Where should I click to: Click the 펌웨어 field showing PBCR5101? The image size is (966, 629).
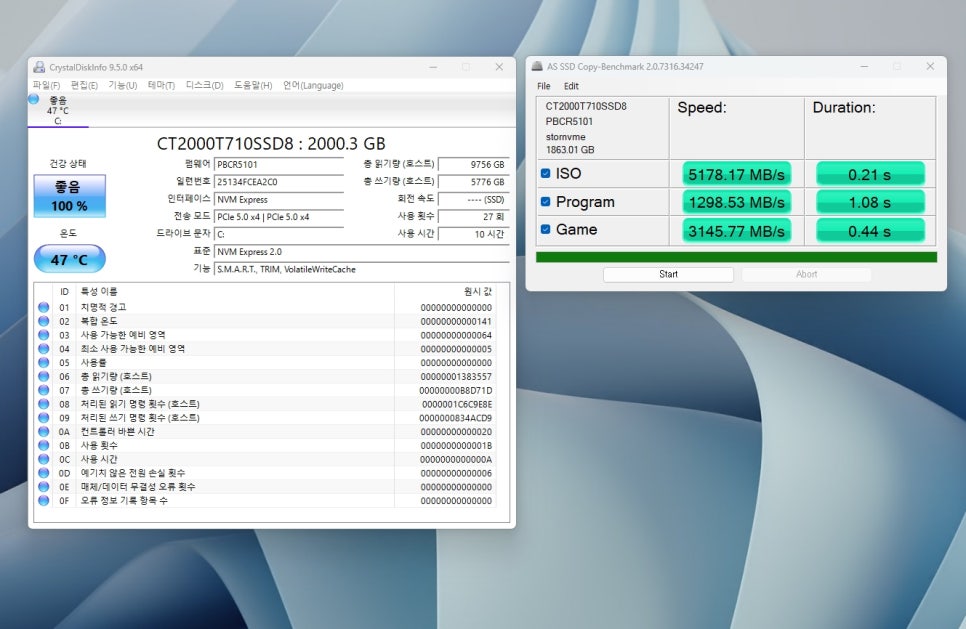[278, 164]
